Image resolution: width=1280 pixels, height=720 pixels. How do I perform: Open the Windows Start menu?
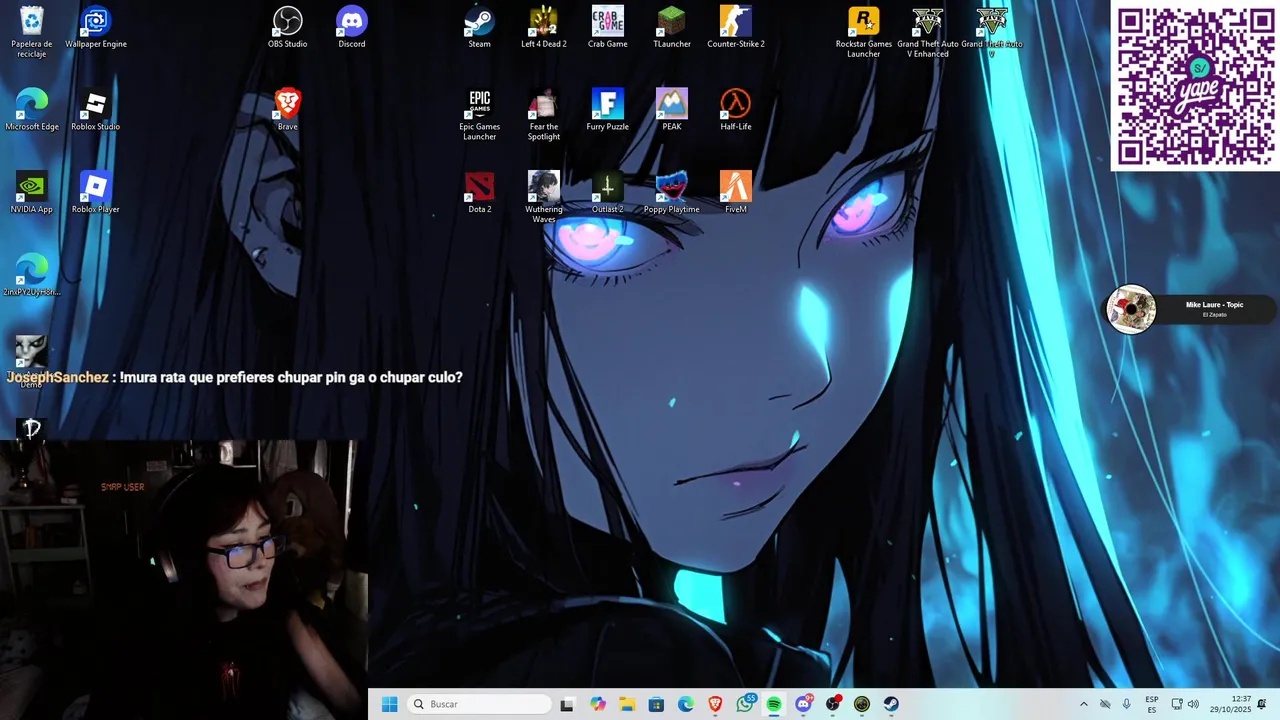tap(389, 704)
